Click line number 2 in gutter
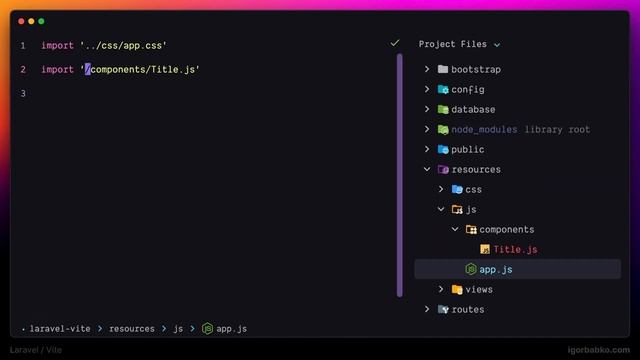The width and height of the screenshot is (640, 360). click(x=23, y=69)
